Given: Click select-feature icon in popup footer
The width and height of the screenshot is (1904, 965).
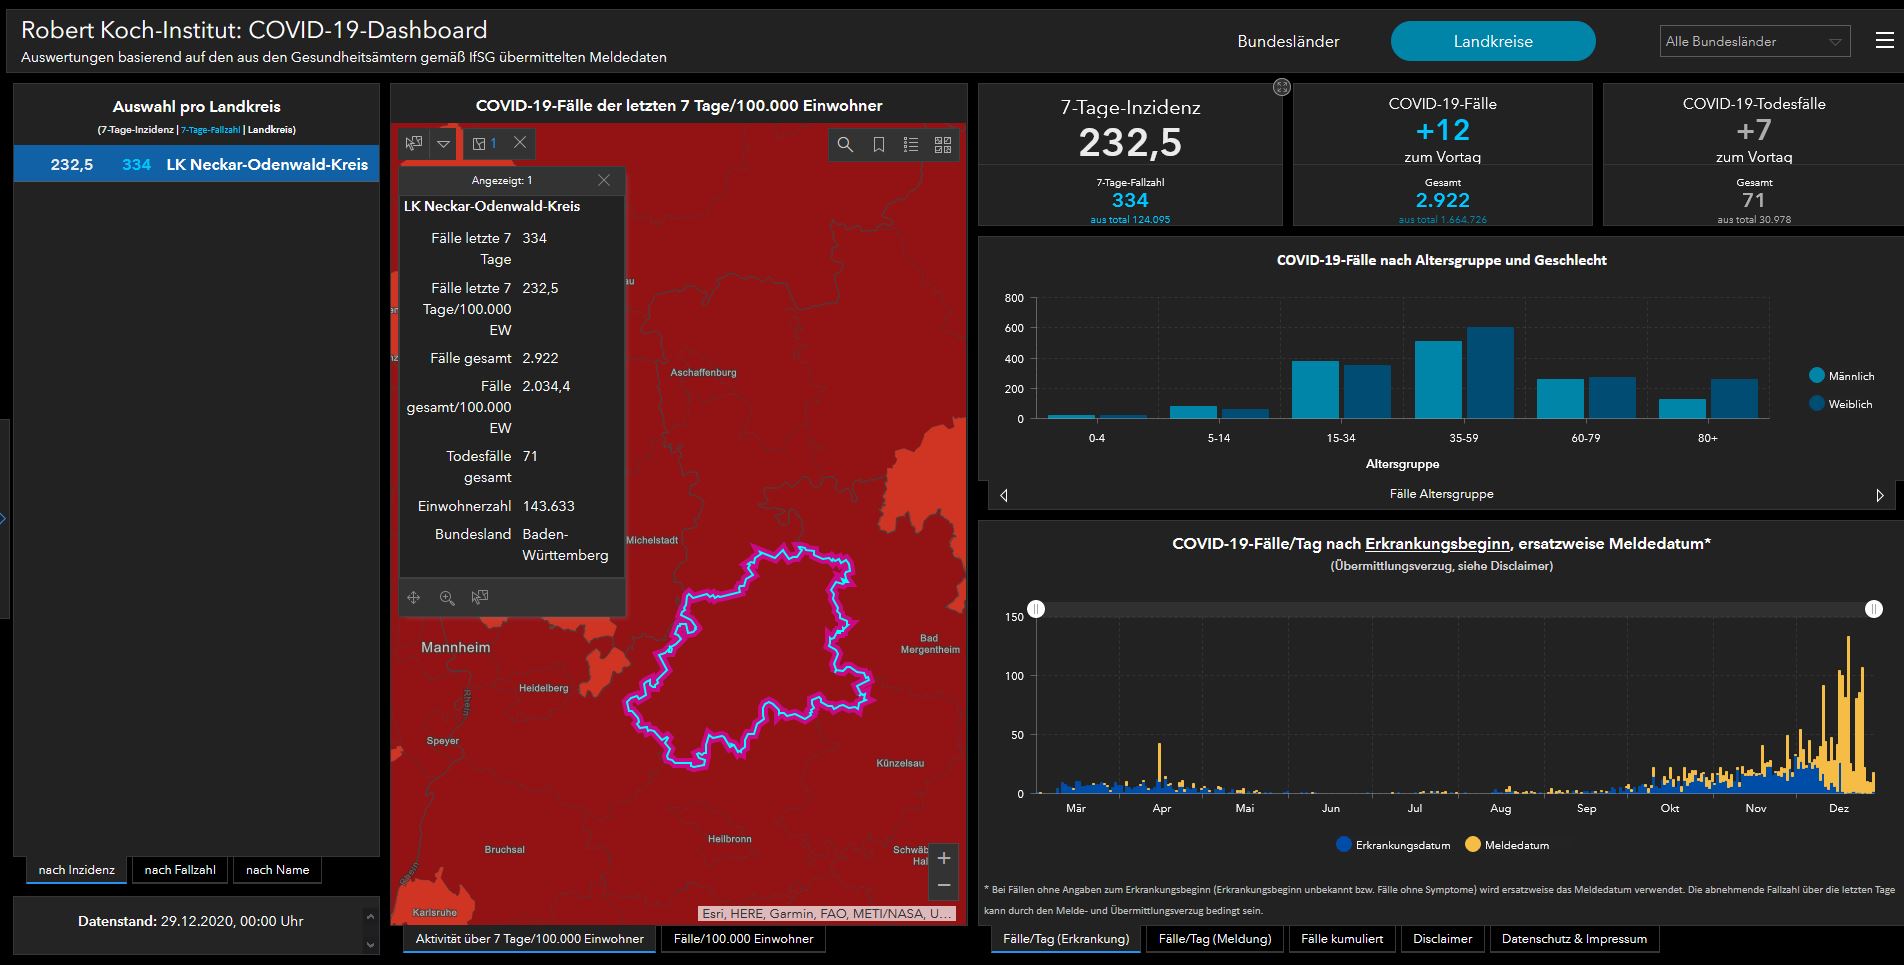Looking at the screenshot, I should pyautogui.click(x=480, y=597).
